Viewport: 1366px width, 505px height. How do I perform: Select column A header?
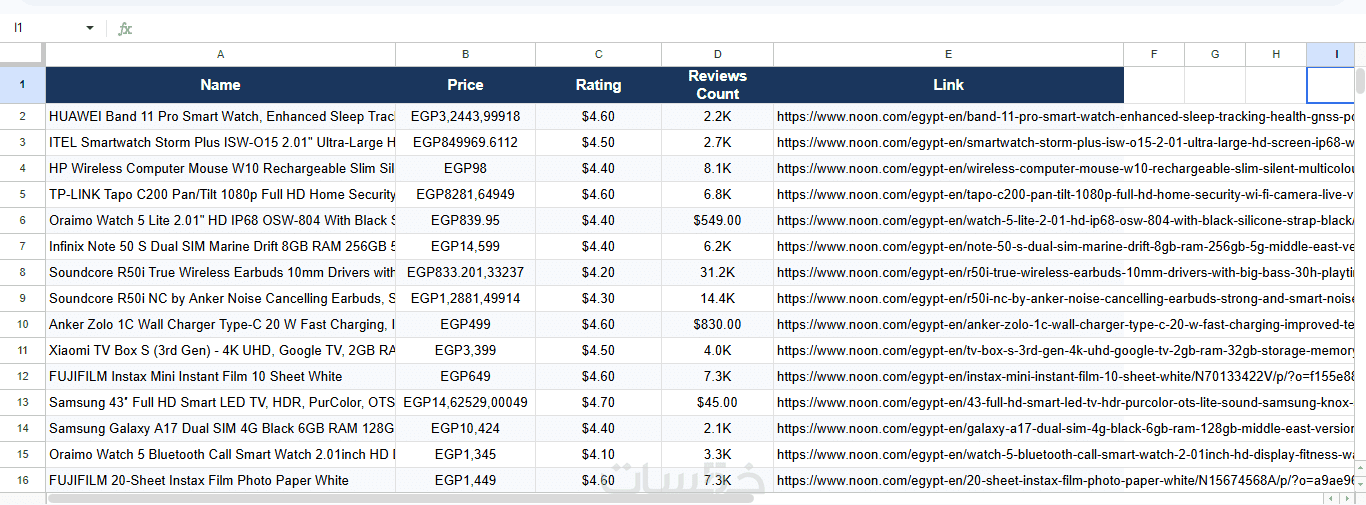pyautogui.click(x=220, y=54)
